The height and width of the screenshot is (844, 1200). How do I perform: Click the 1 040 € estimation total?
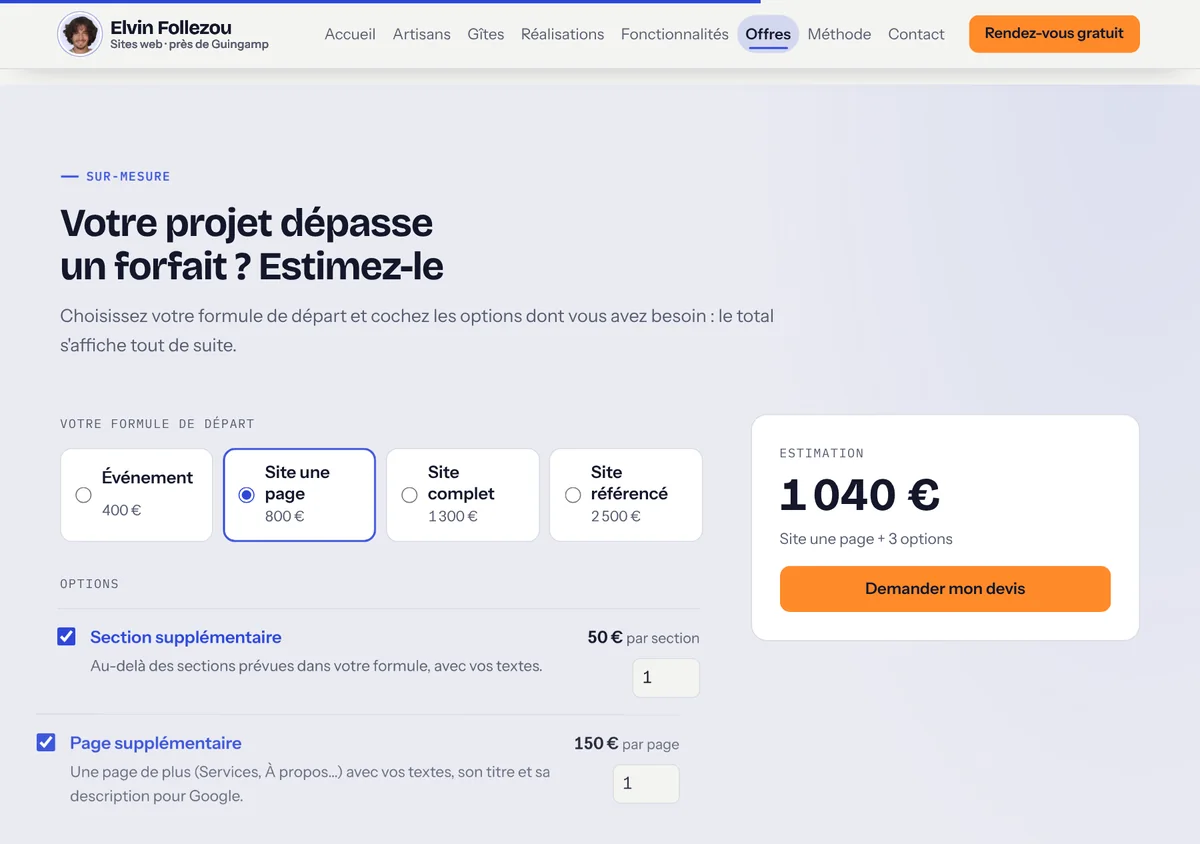860,495
